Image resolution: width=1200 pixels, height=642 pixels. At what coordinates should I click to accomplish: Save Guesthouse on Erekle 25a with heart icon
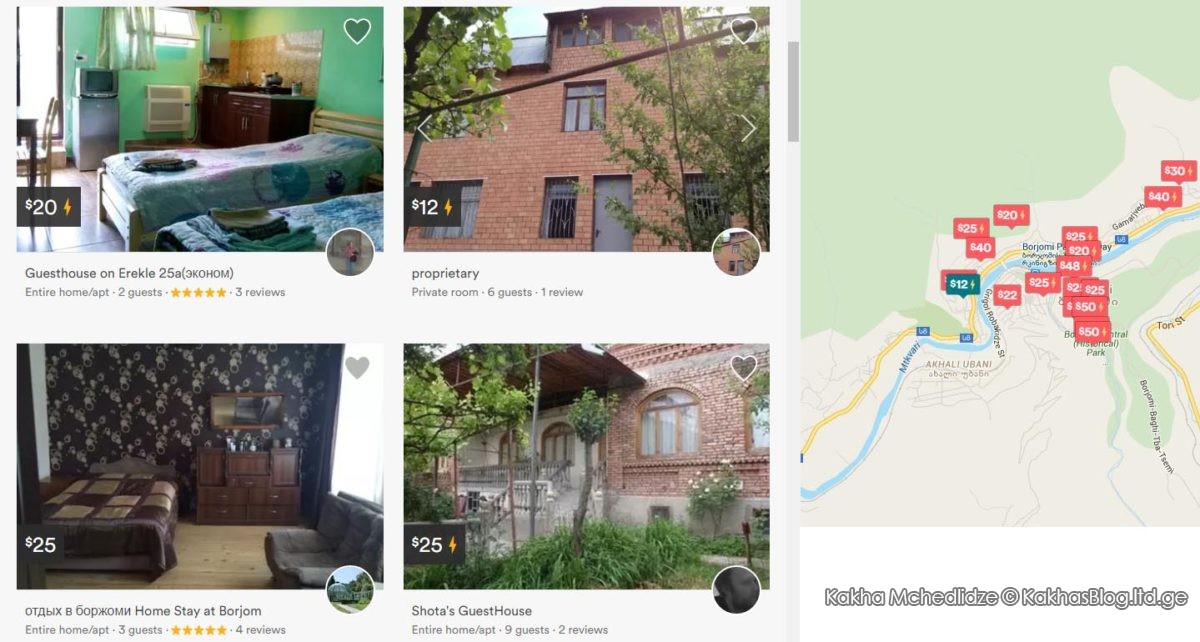(x=357, y=32)
